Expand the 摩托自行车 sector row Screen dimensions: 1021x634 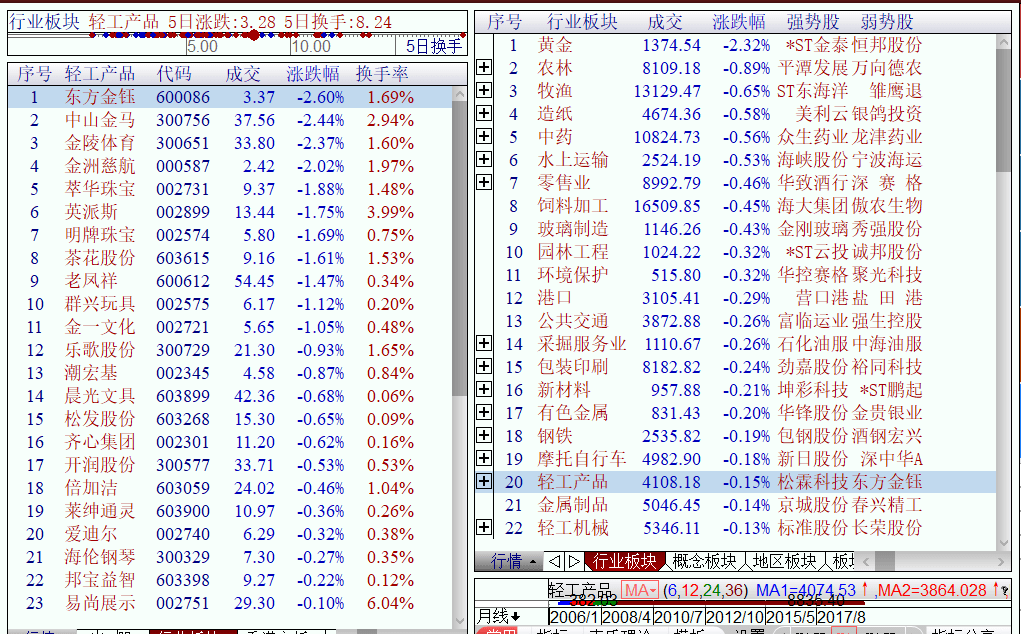[x=484, y=458]
